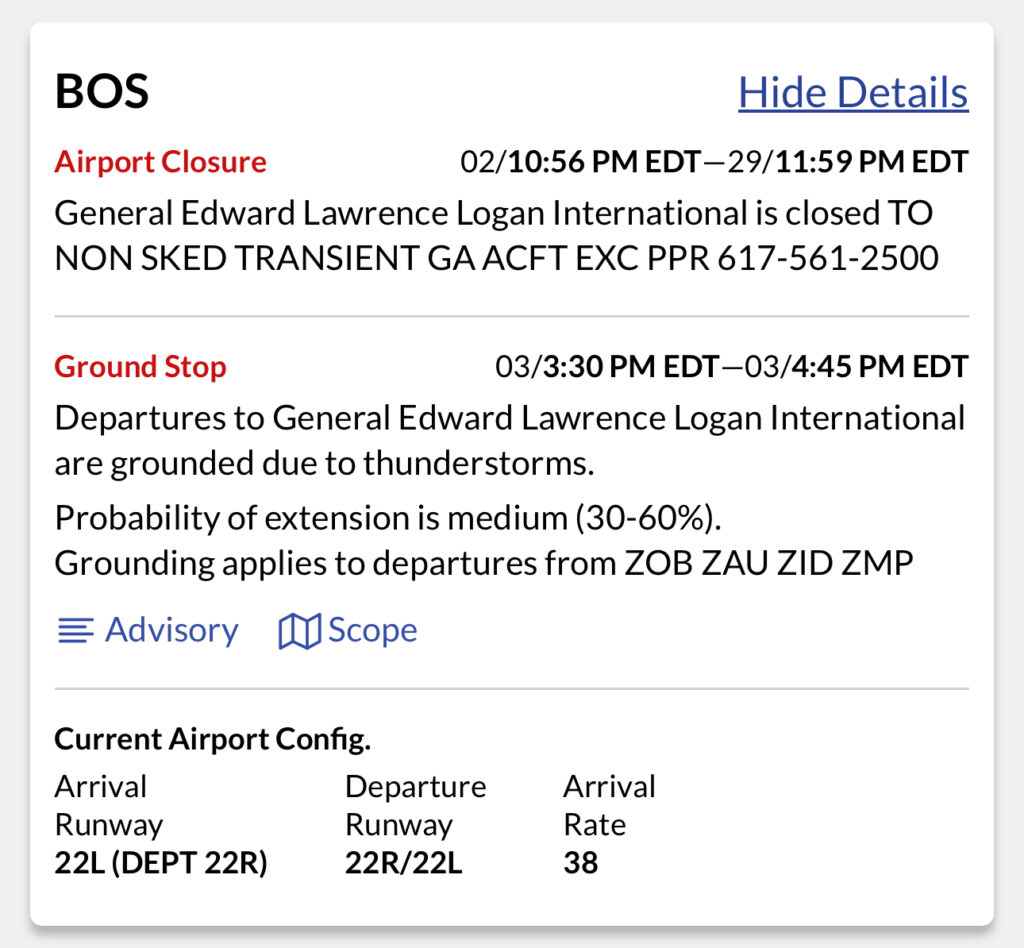Image resolution: width=1024 pixels, height=948 pixels.
Task: Click the Ground Stop time range
Action: click(x=731, y=367)
